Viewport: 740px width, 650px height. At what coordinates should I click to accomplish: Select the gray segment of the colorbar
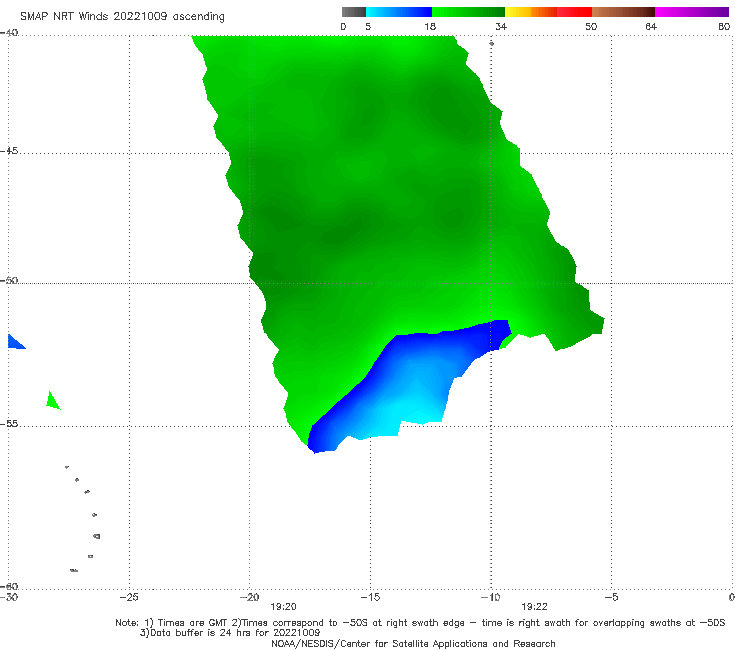coord(354,12)
